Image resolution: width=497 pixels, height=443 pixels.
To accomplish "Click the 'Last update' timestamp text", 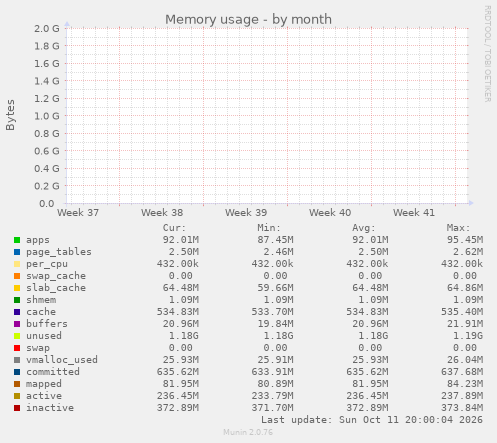I will [x=372, y=420].
